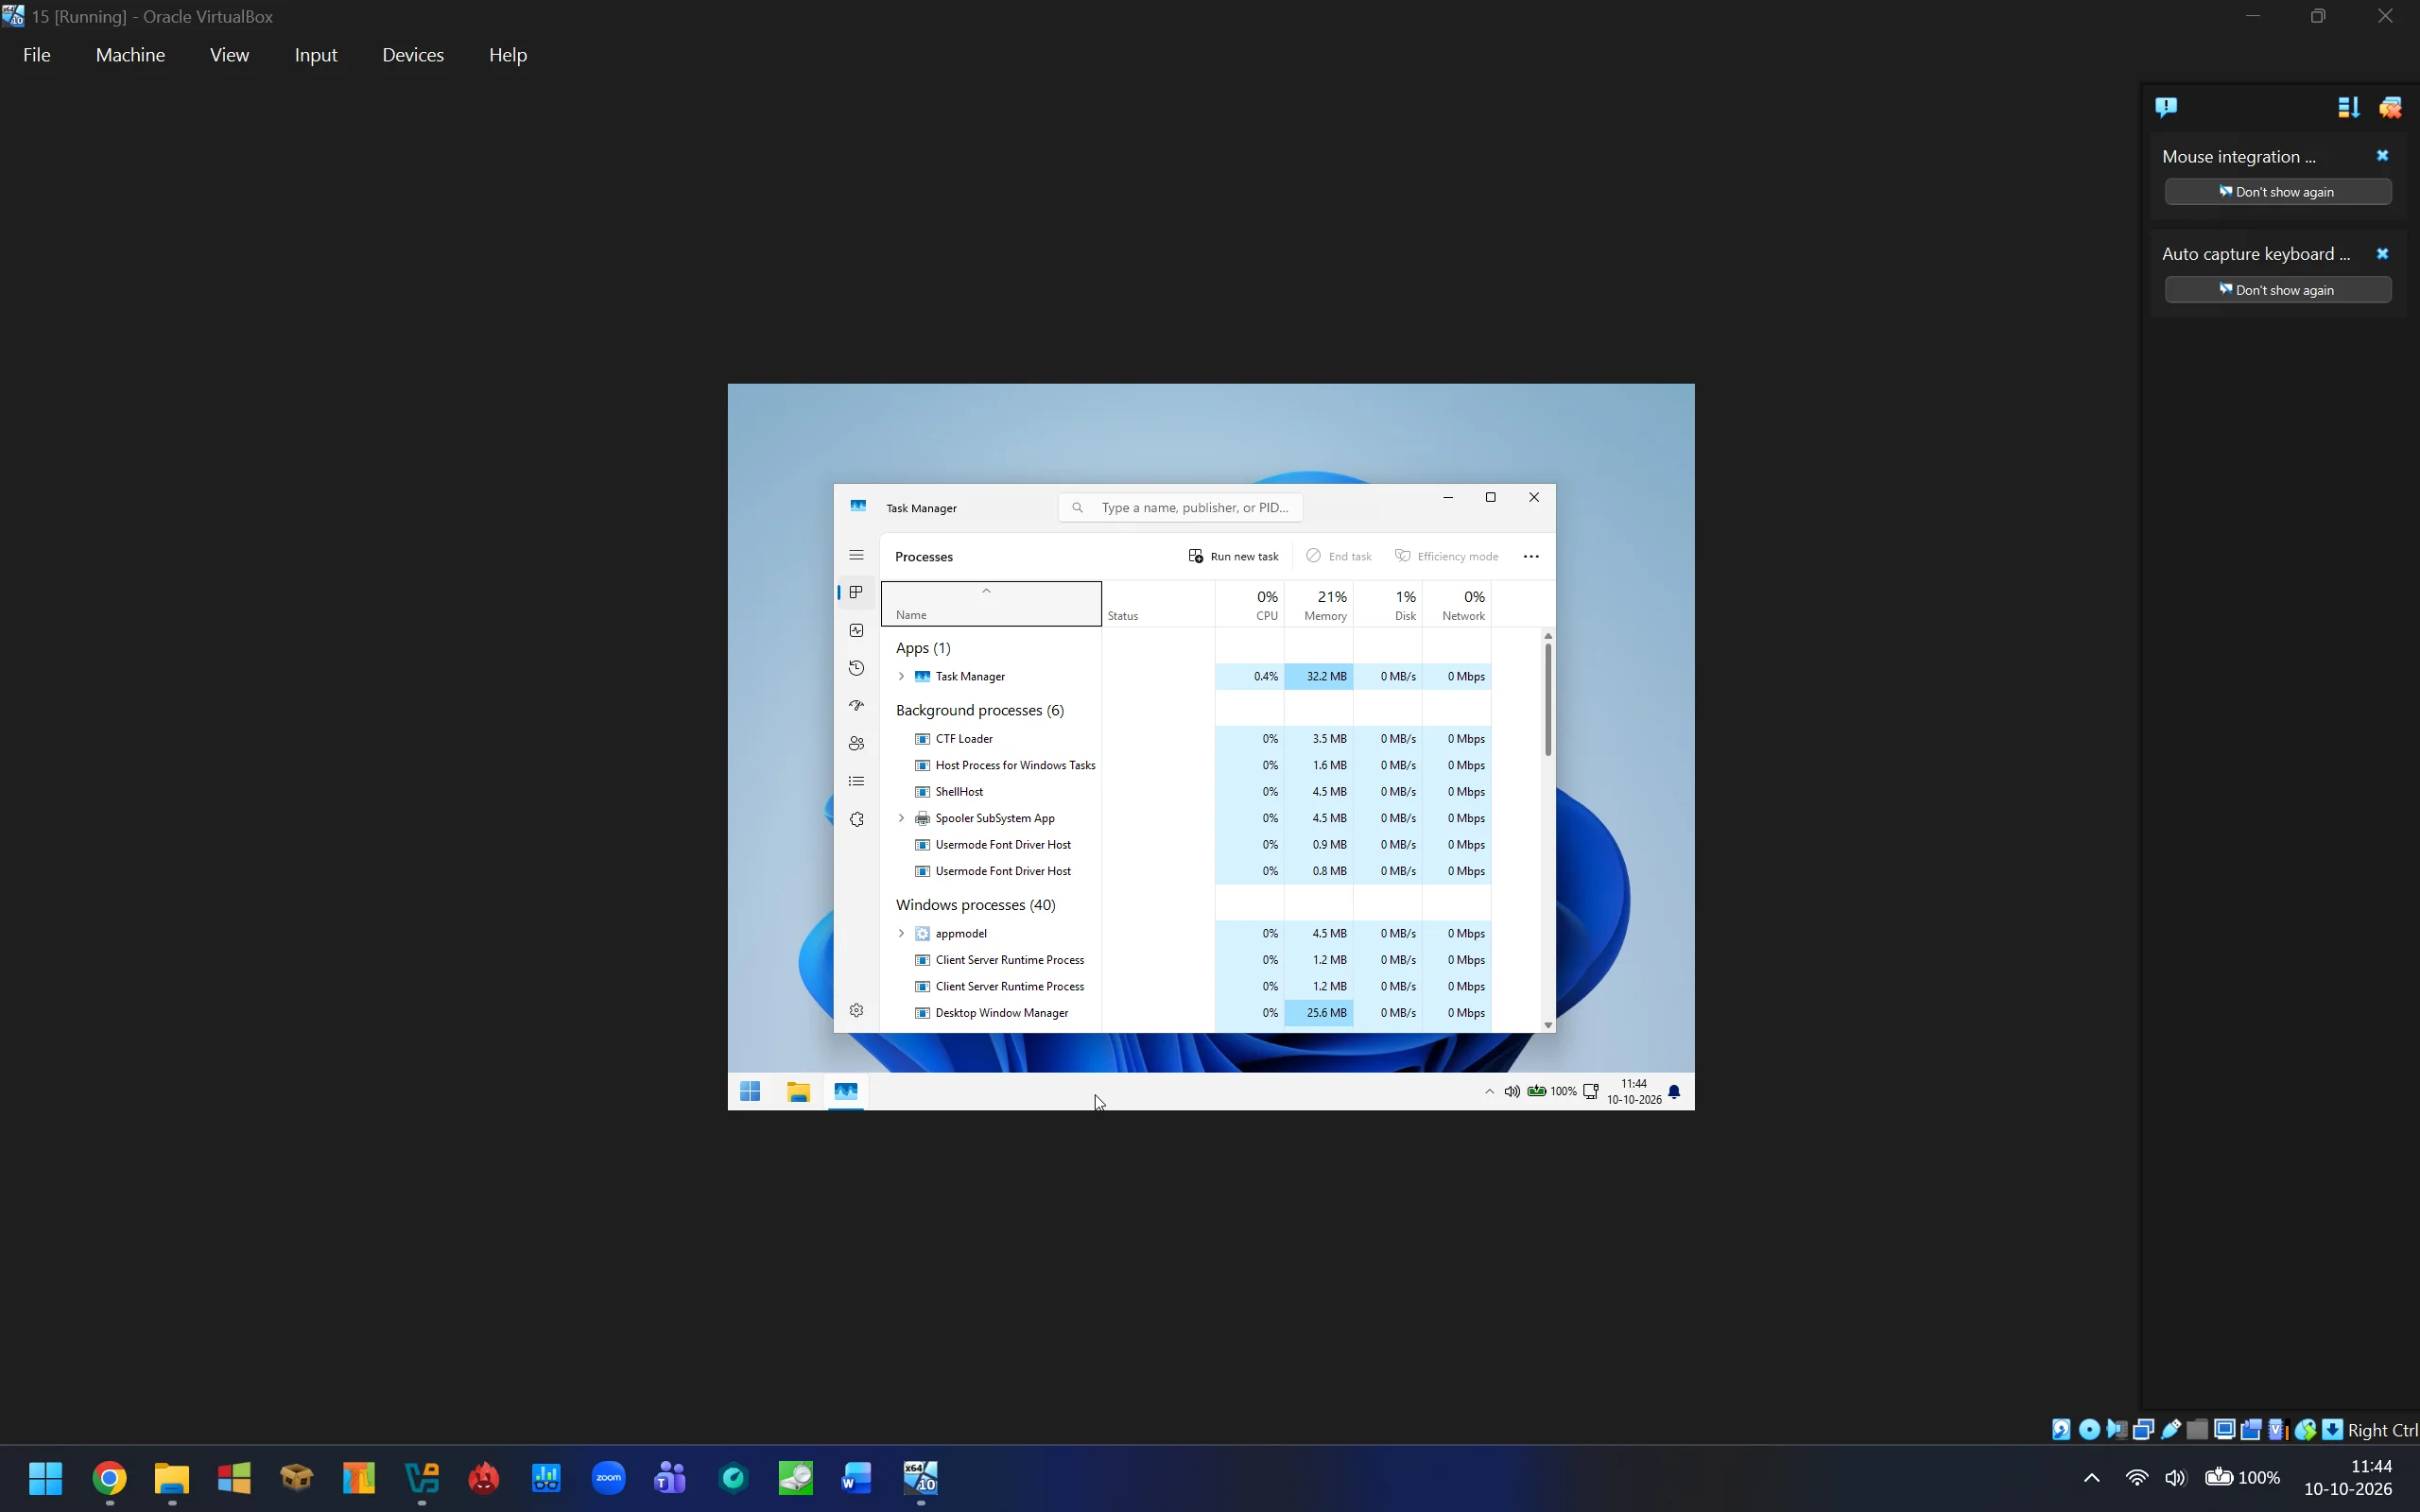
Task: Open App history page in Task Manager sidebar
Action: [856, 668]
